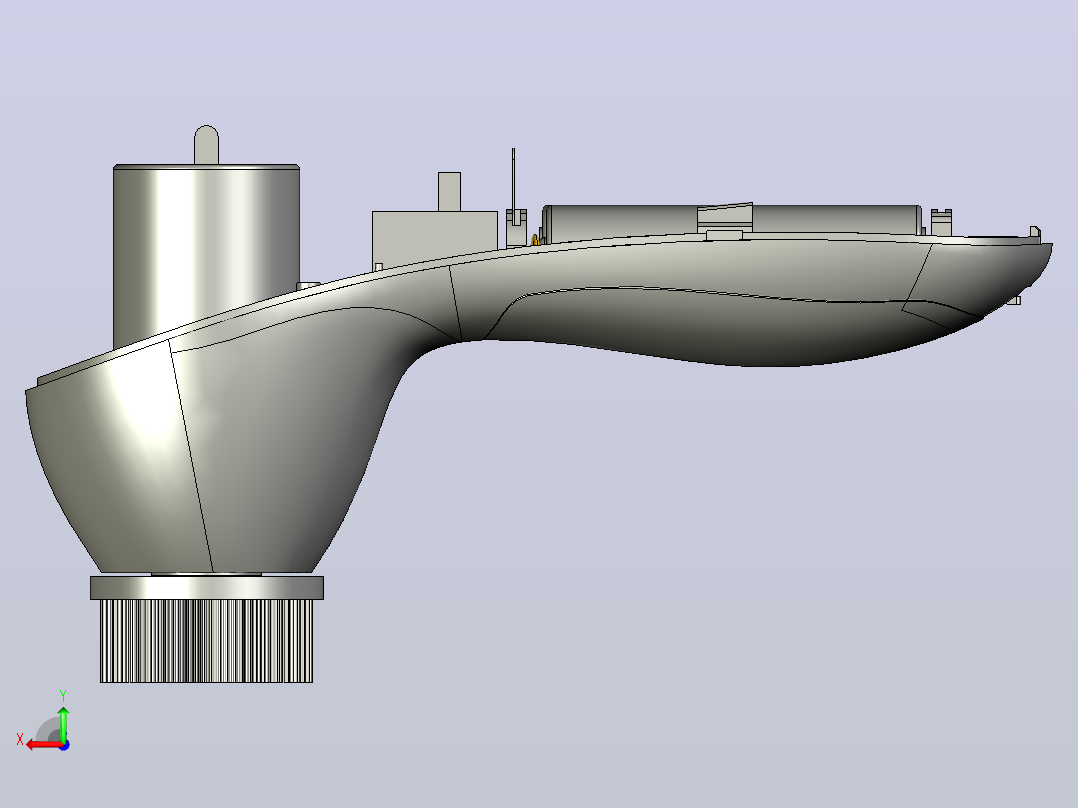Image resolution: width=1078 pixels, height=808 pixels.
Task: Select the small block on top of box
Action: 449,192
